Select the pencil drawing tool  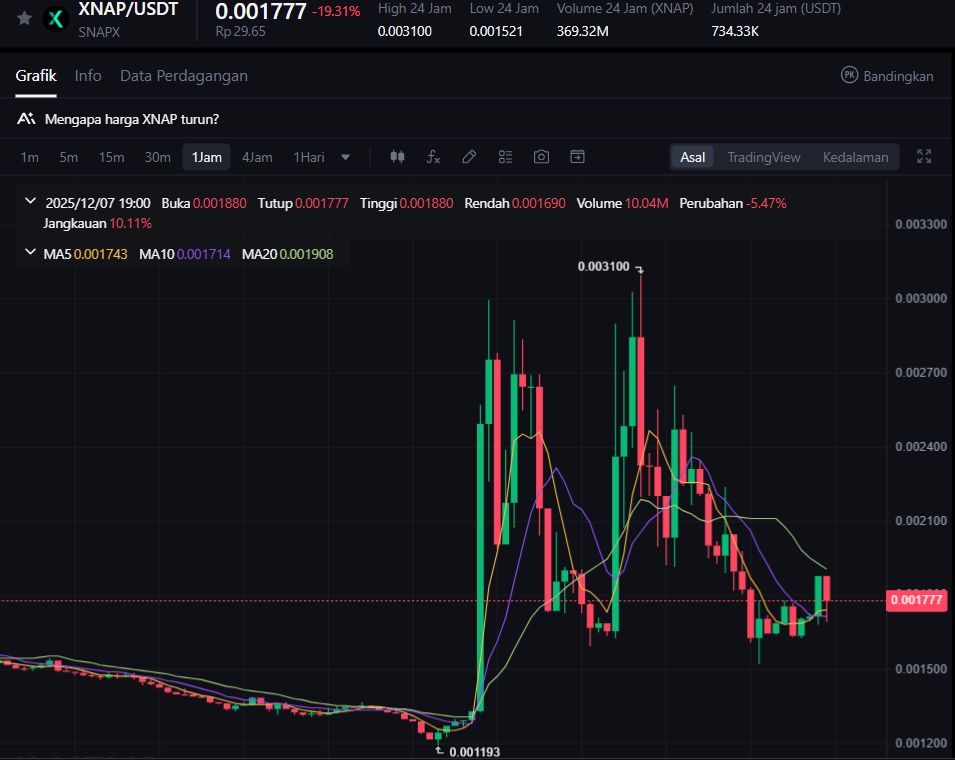(x=469, y=157)
